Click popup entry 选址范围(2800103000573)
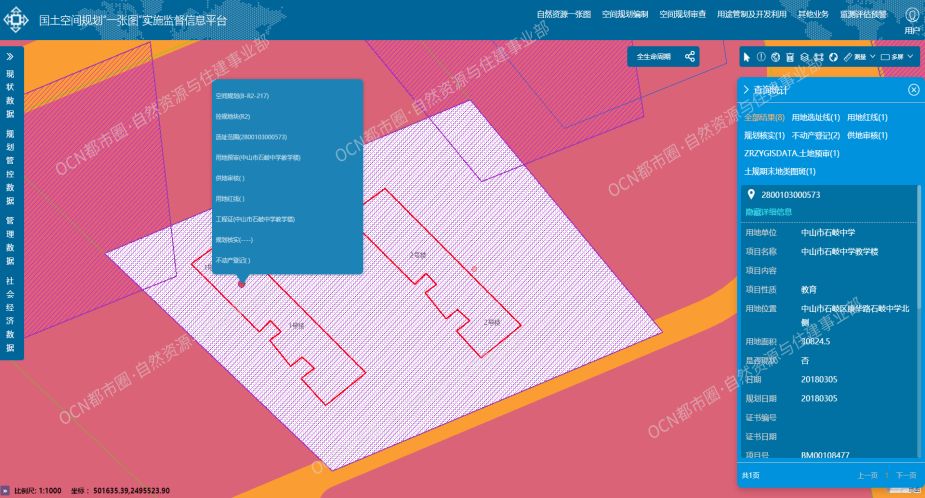Viewport: 925px width, 498px height. coord(251,137)
